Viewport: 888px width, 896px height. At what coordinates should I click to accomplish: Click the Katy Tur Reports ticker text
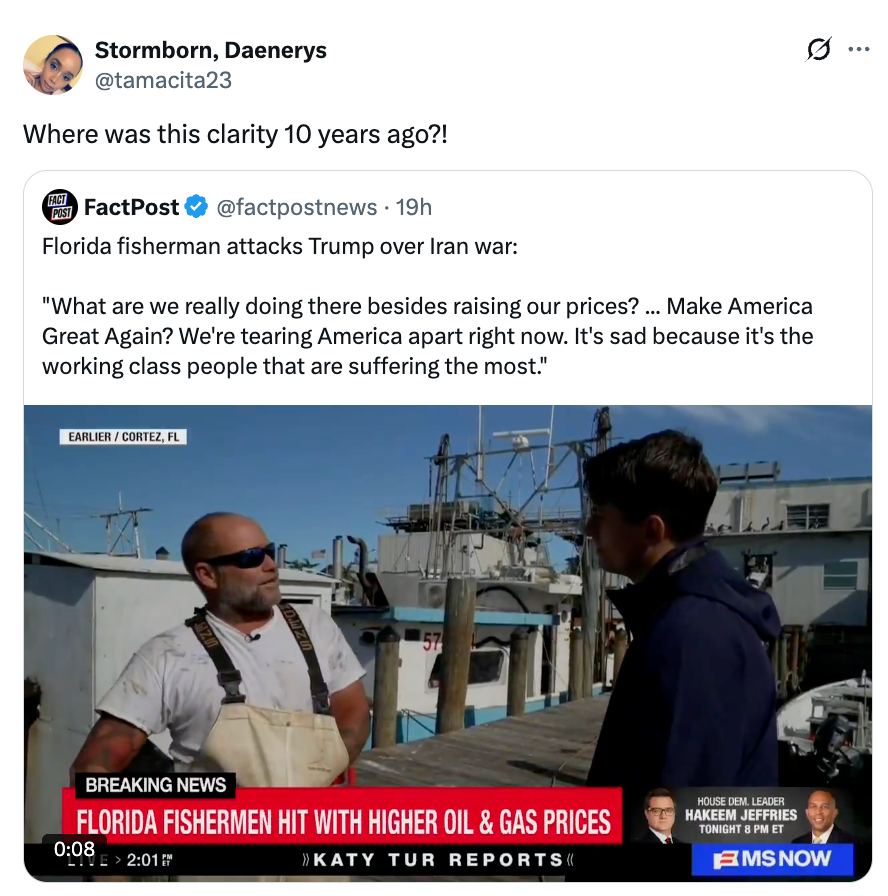pyautogui.click(x=439, y=859)
